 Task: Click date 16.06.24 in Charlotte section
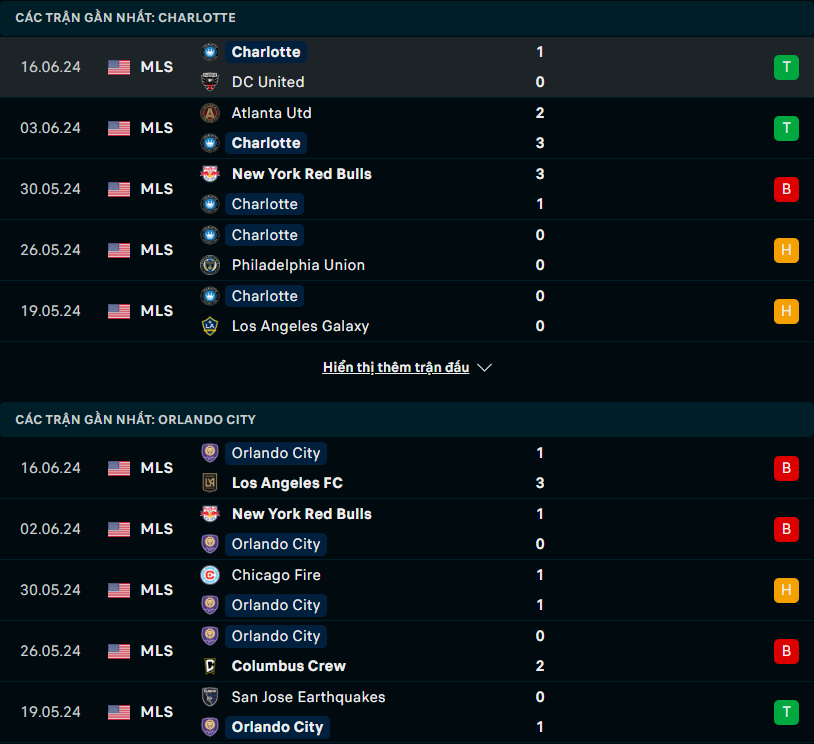click(x=50, y=67)
